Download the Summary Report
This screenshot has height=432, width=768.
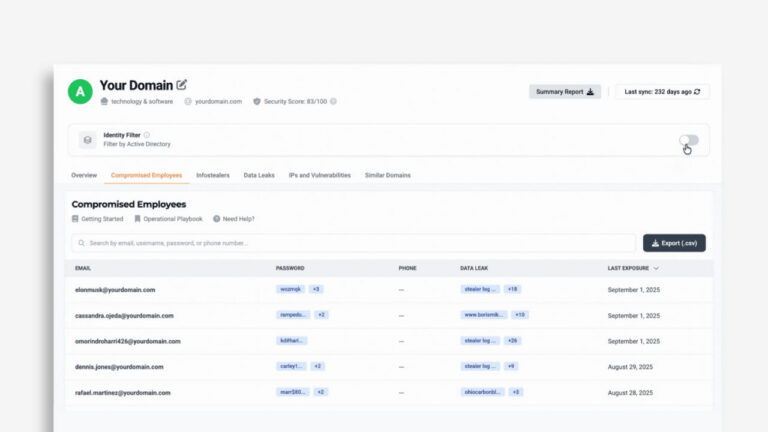point(565,92)
